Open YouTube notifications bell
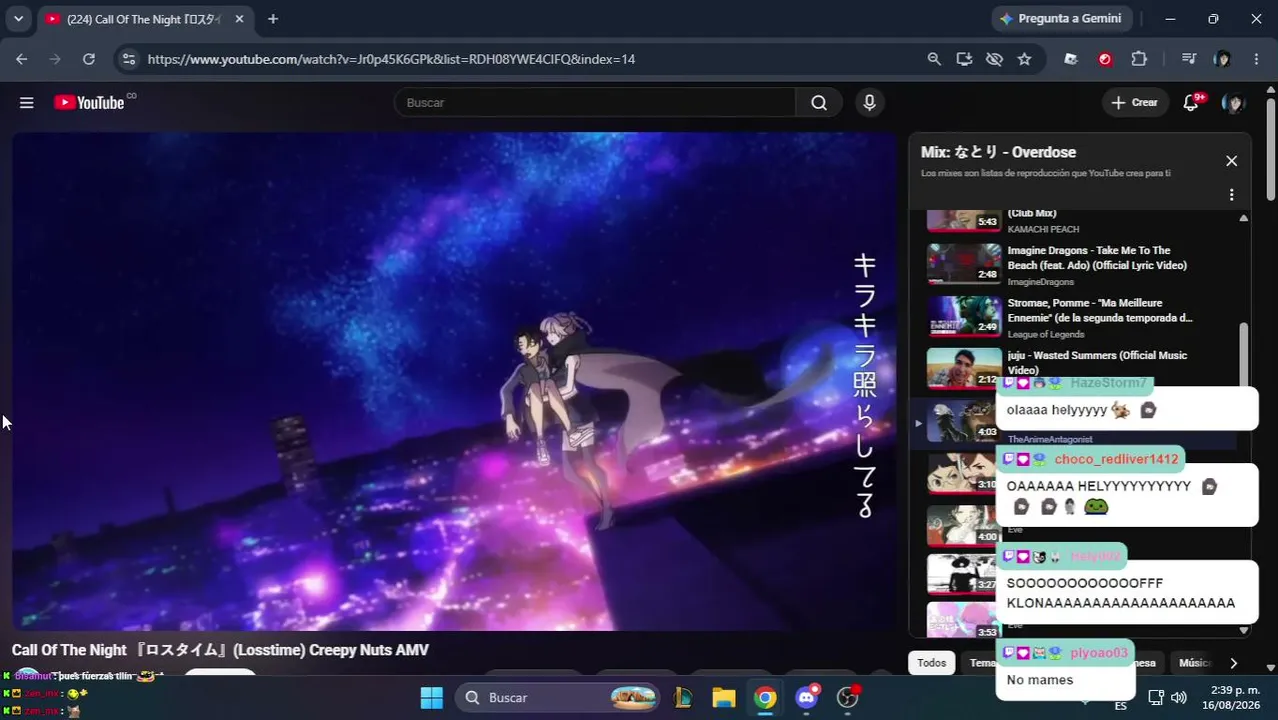This screenshot has height=720, width=1278. [x=1191, y=103]
